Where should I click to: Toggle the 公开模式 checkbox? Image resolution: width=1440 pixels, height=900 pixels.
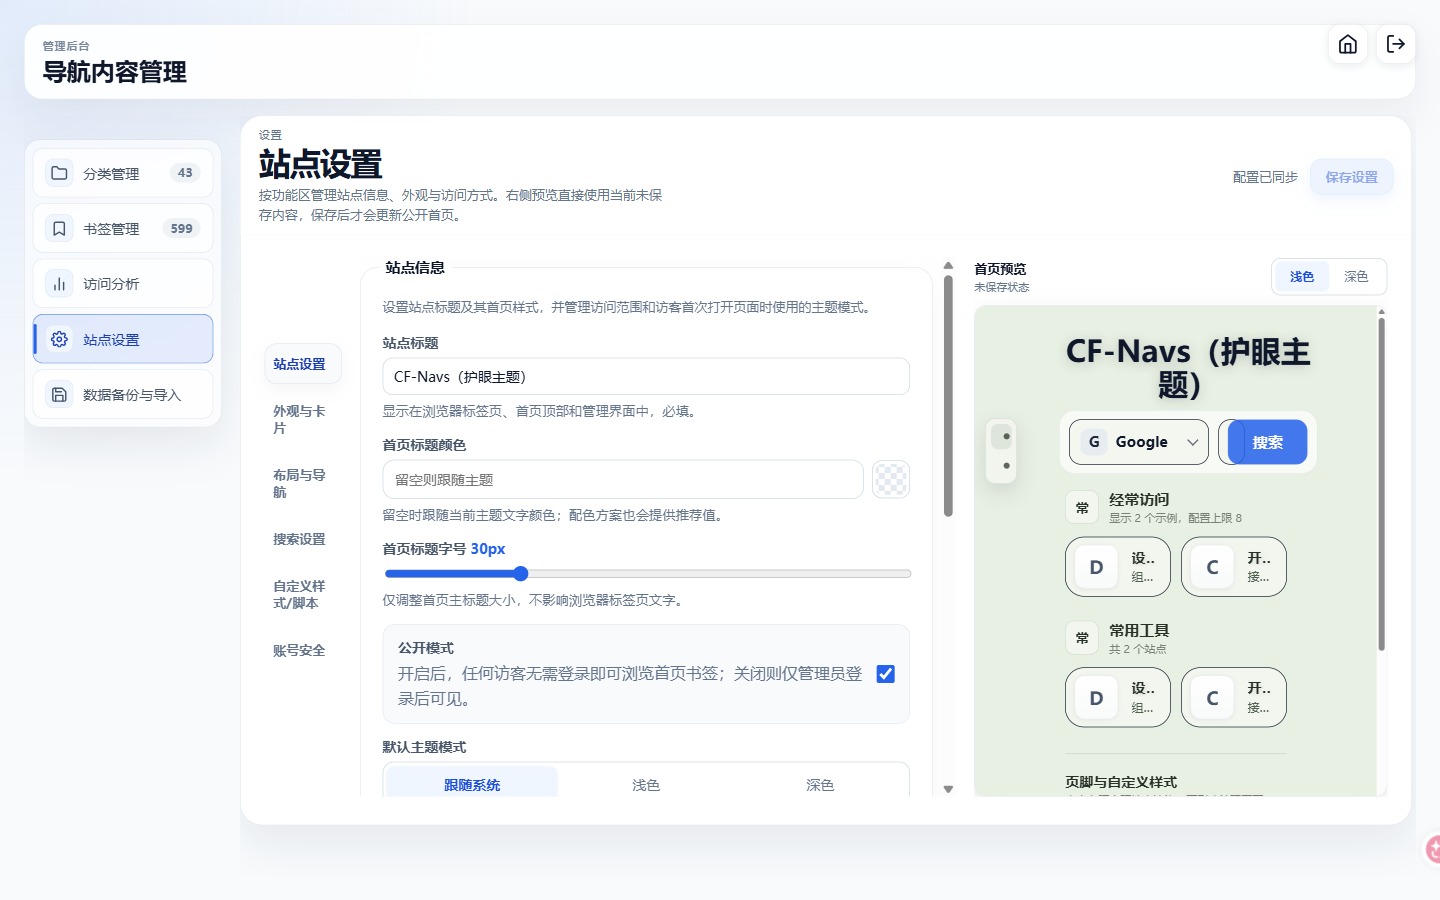[885, 674]
